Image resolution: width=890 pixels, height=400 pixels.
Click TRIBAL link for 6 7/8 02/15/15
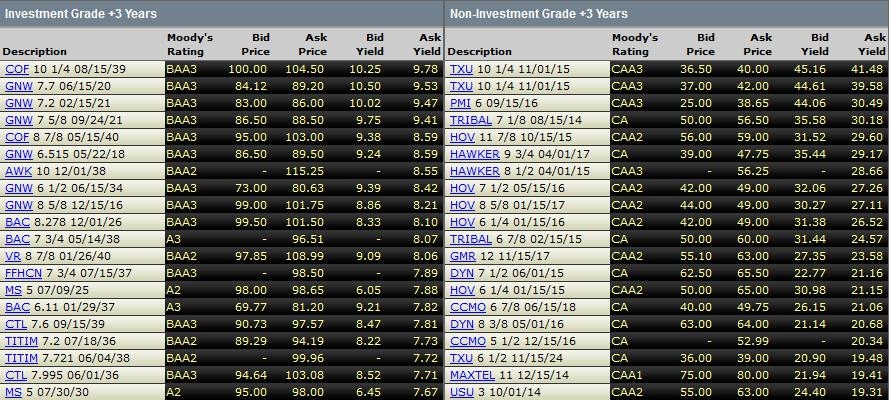coord(471,239)
